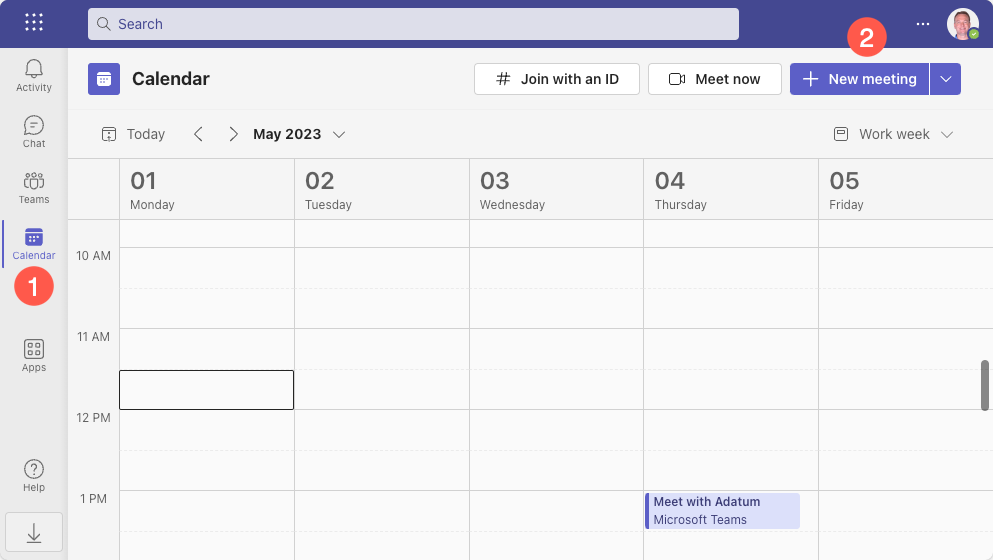Image resolution: width=993 pixels, height=560 pixels.
Task: Expand the New meeting dropdown arrow
Action: coord(946,79)
